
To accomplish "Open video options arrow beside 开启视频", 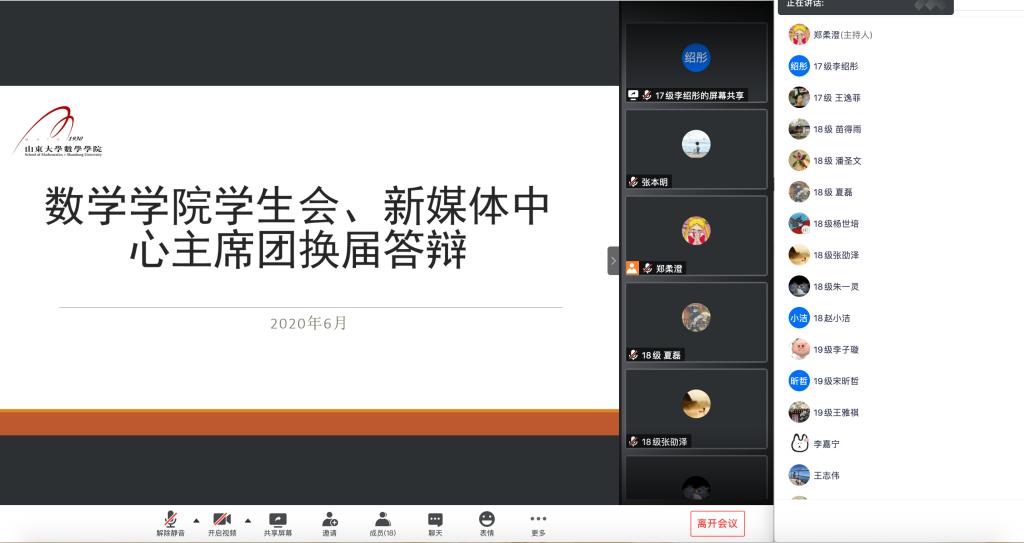I will [x=248, y=520].
